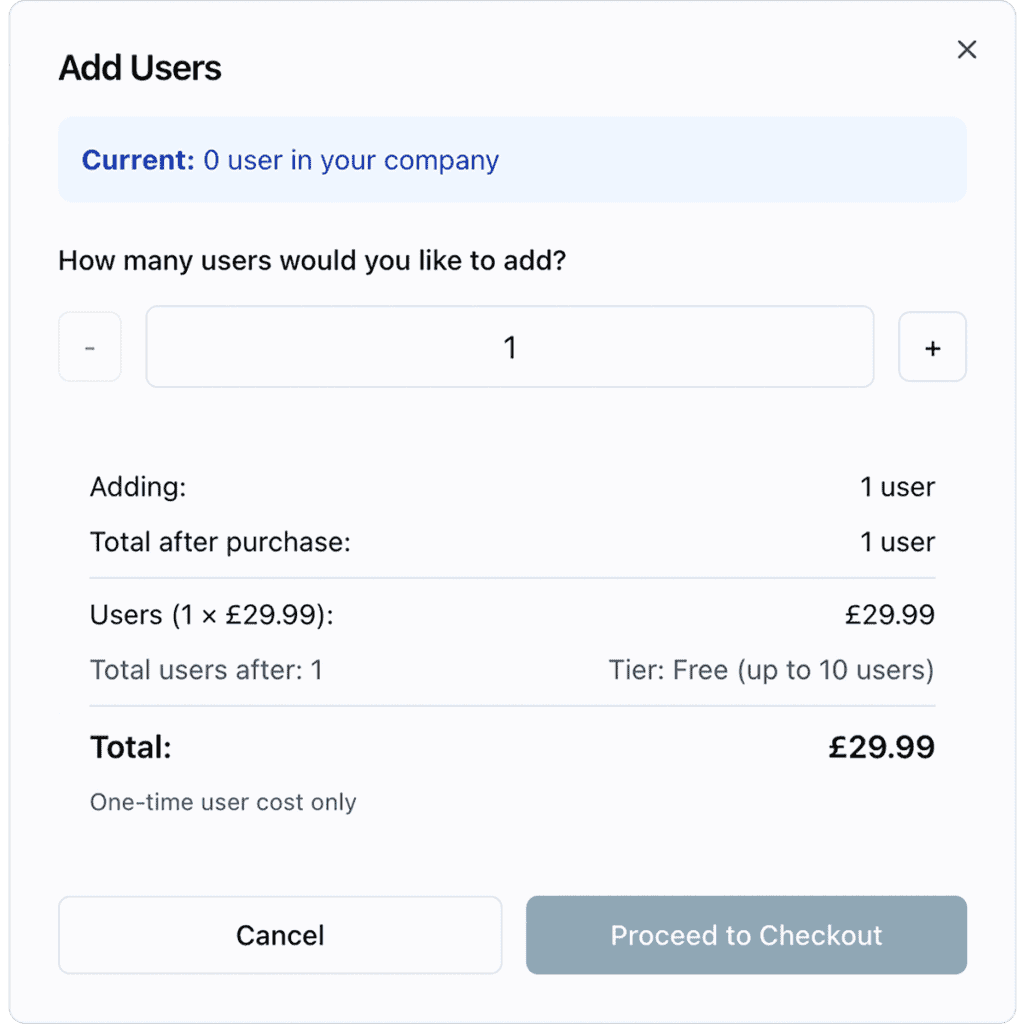Click the £29.99 users line price

tap(889, 614)
